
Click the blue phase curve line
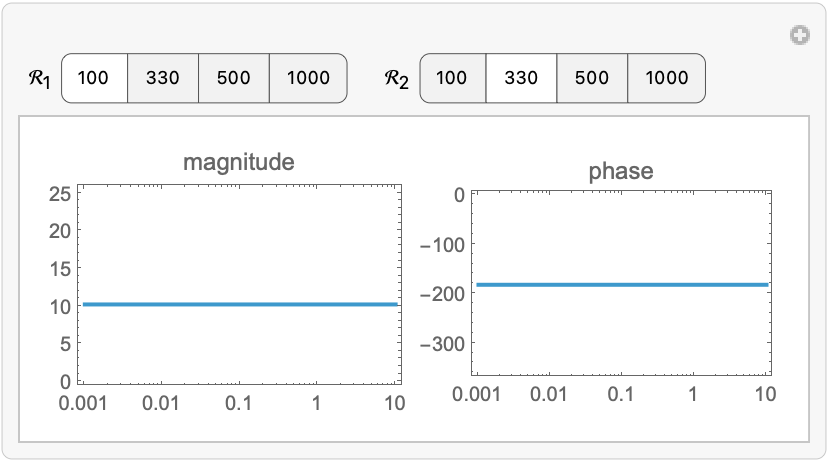[620, 285]
